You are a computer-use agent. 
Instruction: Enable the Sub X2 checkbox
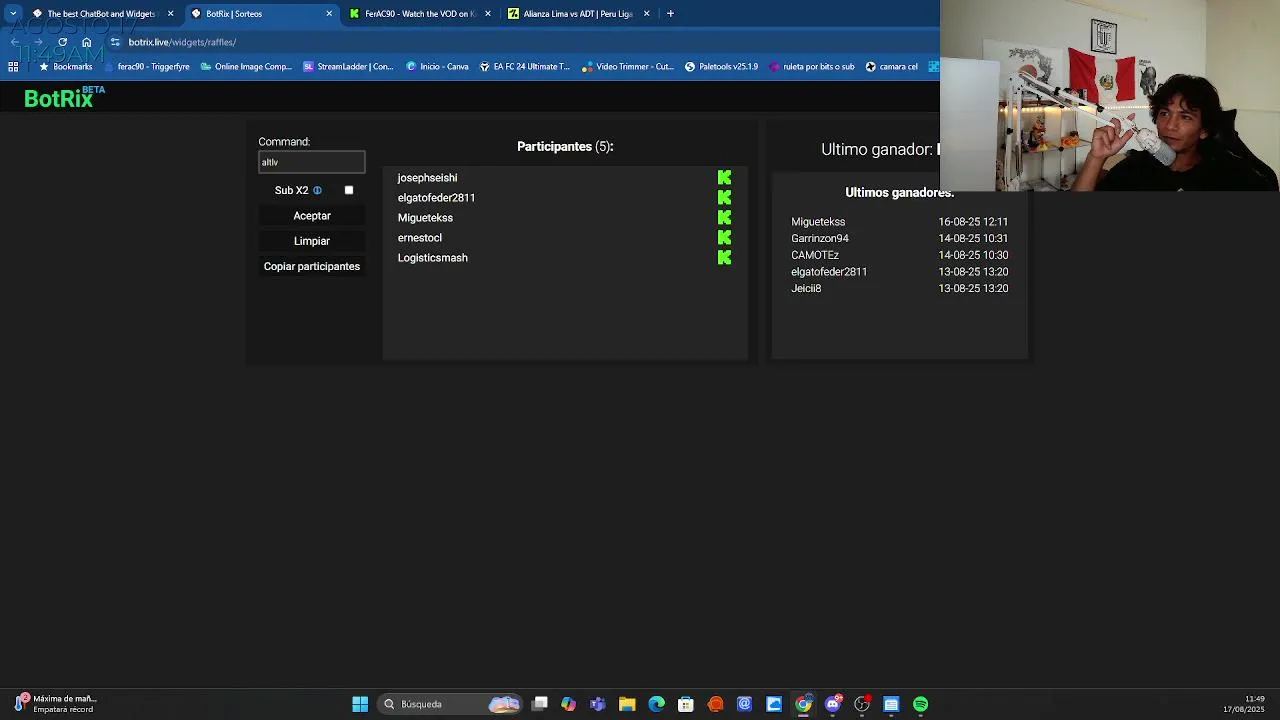pos(349,190)
